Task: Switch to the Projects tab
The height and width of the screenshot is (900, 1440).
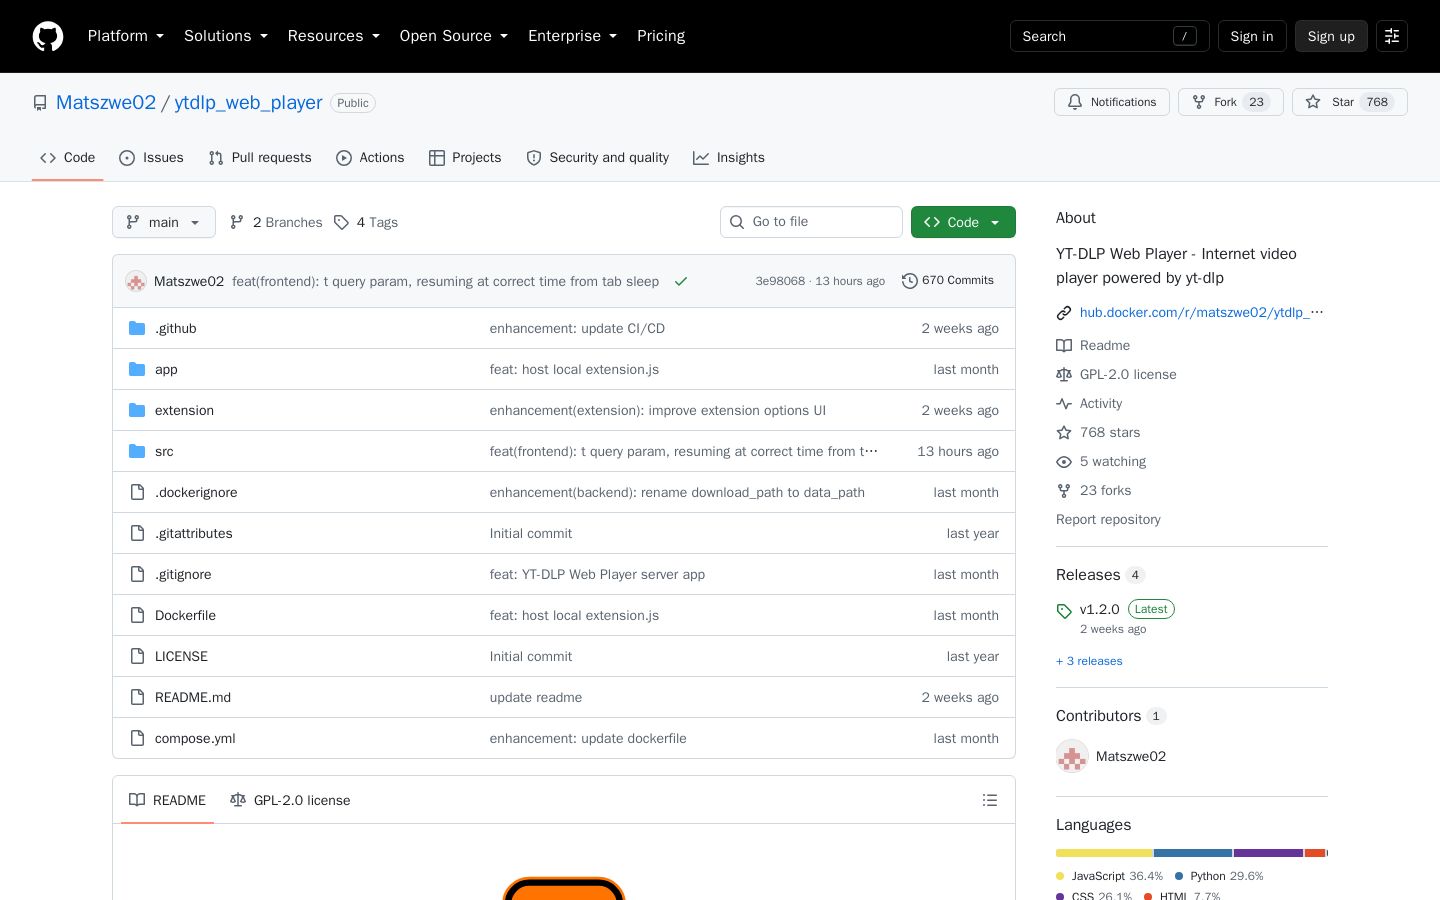Action: click(465, 158)
